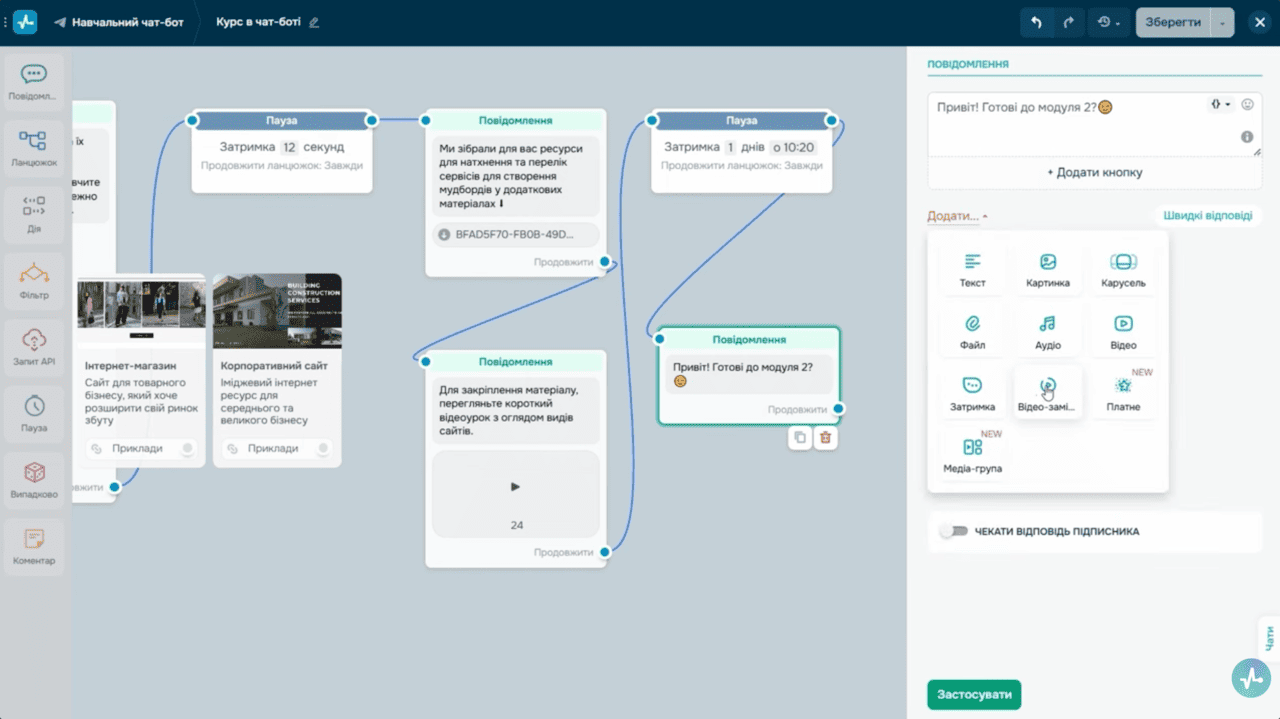Image resolution: width=1280 pixels, height=719 pixels.
Task: Choose the Файл element type
Action: click(x=972, y=332)
